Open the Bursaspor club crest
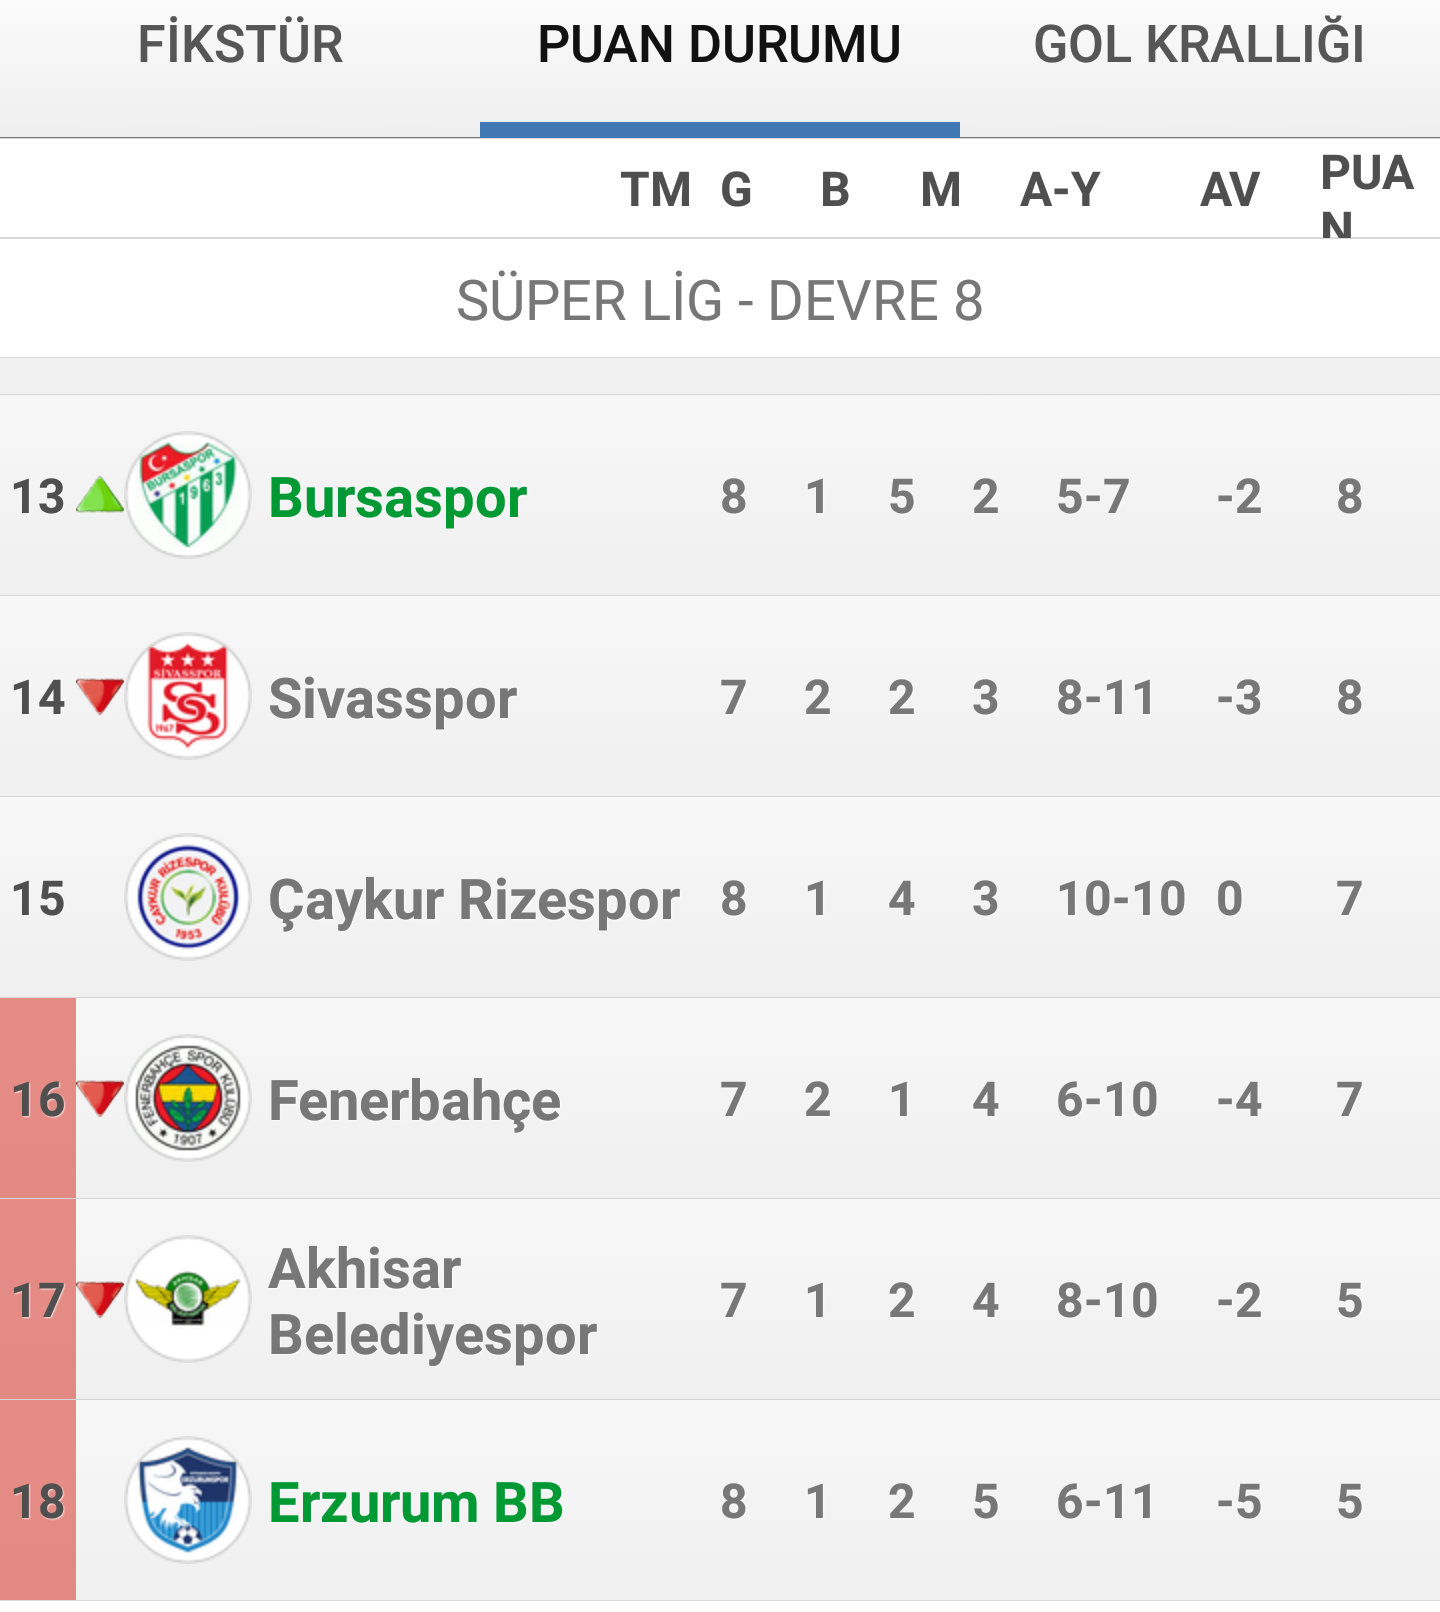 pyautogui.click(x=187, y=496)
